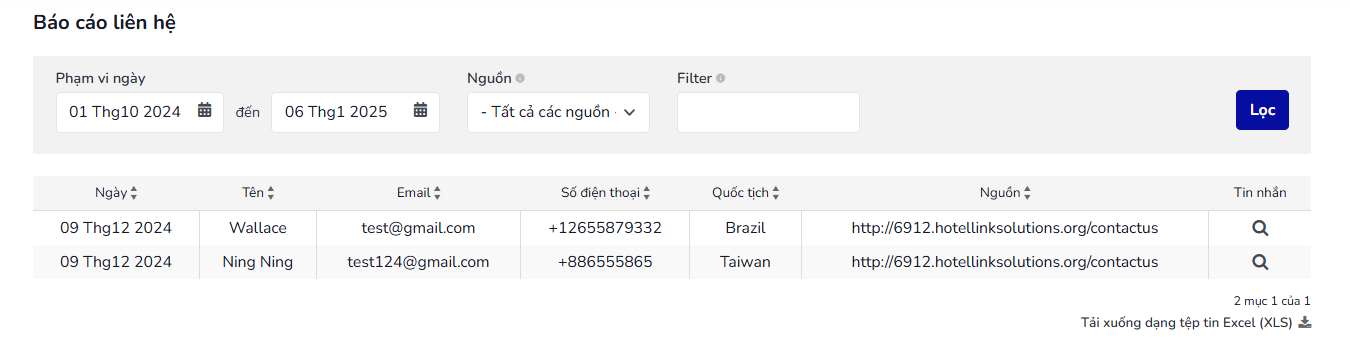Image resolution: width=1350 pixels, height=361 pixels.
Task: View Ning Ning's message with magnifier icon
Action: click(1260, 262)
